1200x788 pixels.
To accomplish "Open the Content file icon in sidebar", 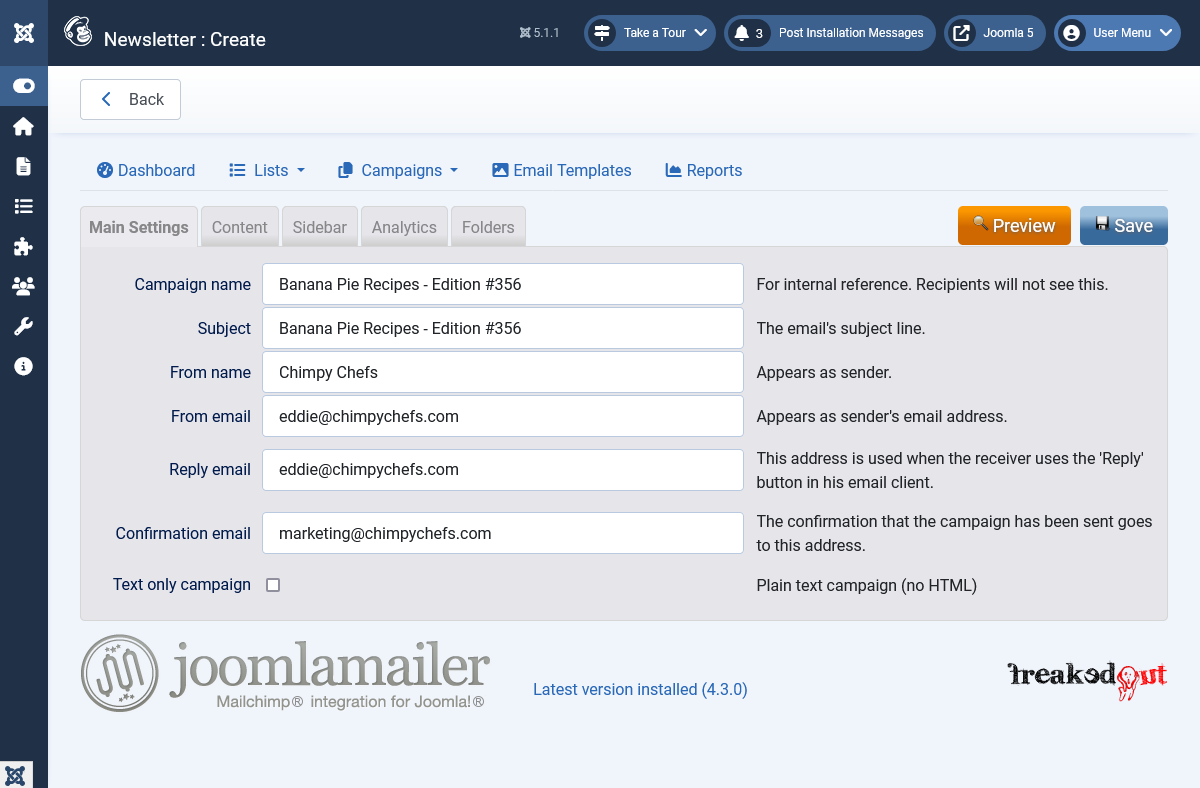I will pos(24,166).
